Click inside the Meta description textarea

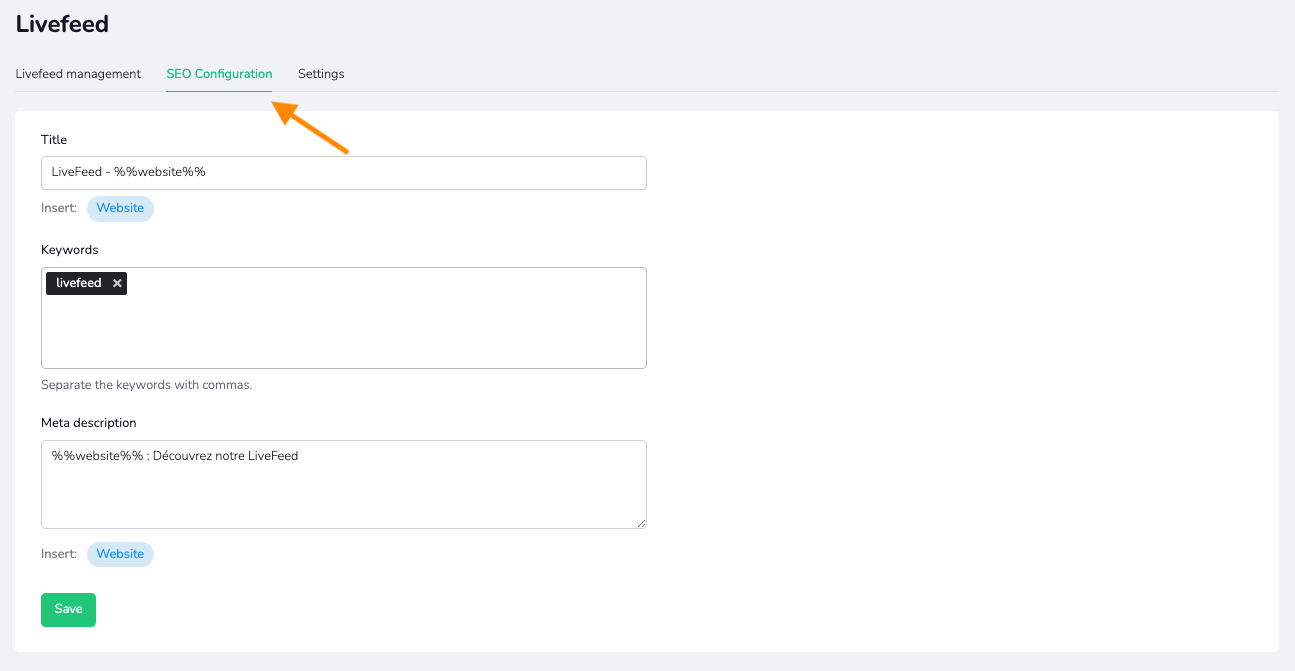coord(344,484)
